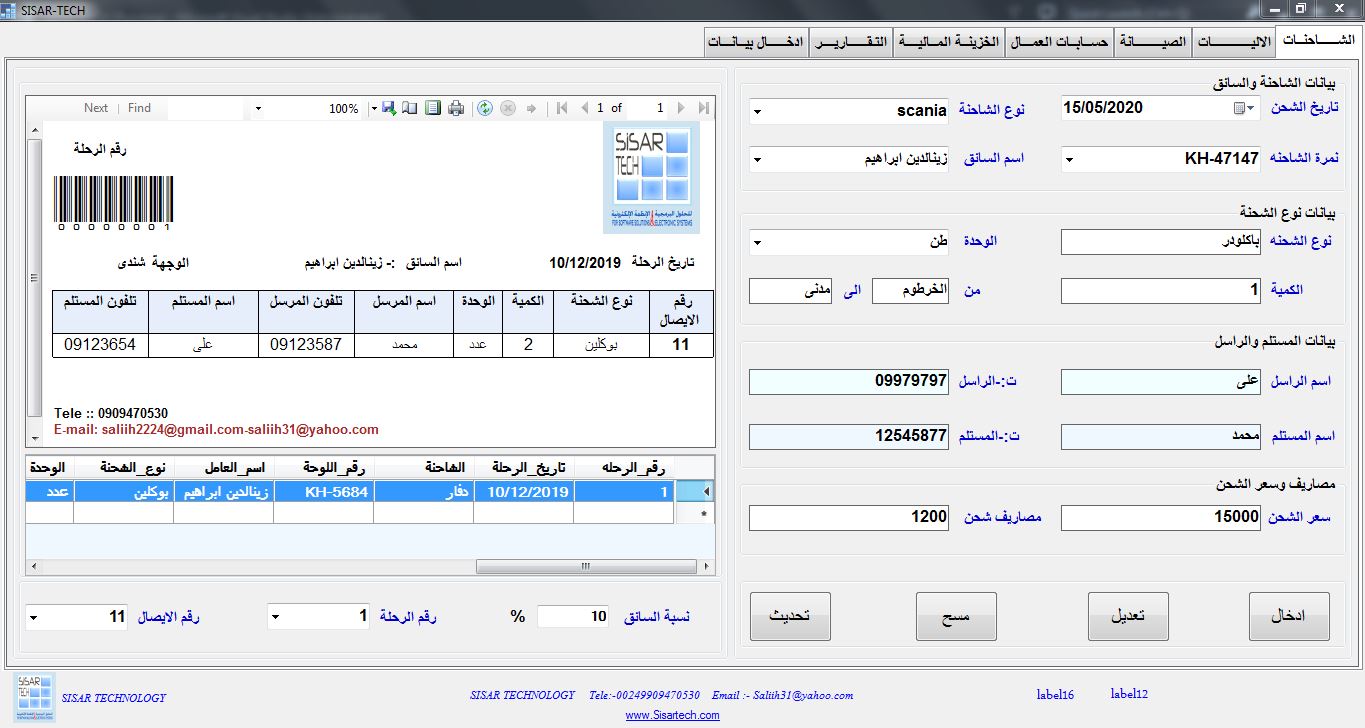Click the ادخال button
Screen dimensions: 1365x728
pyautogui.click(x=1290, y=616)
